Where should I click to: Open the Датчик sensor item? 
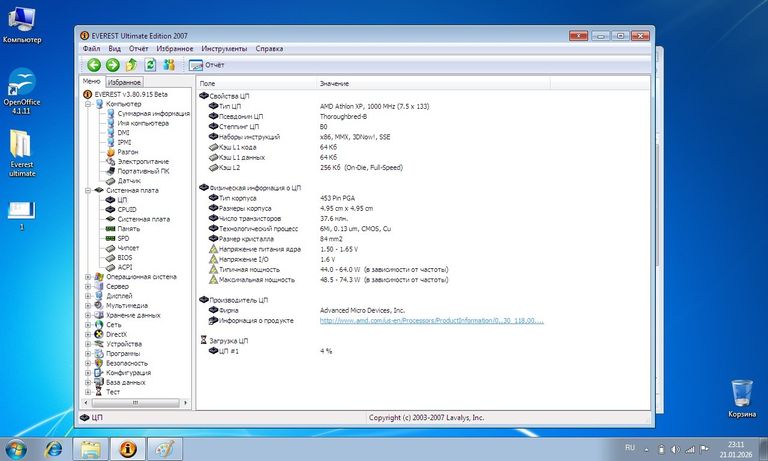[129, 181]
